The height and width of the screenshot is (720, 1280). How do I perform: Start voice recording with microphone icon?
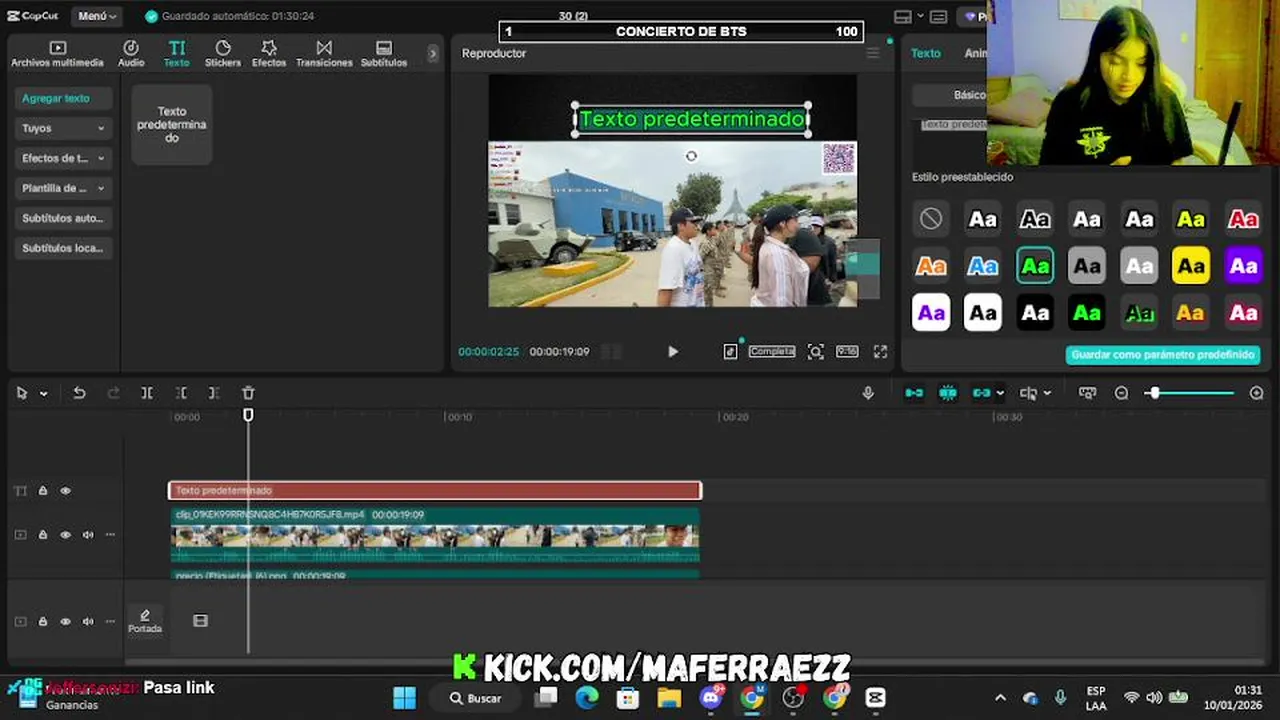868,393
